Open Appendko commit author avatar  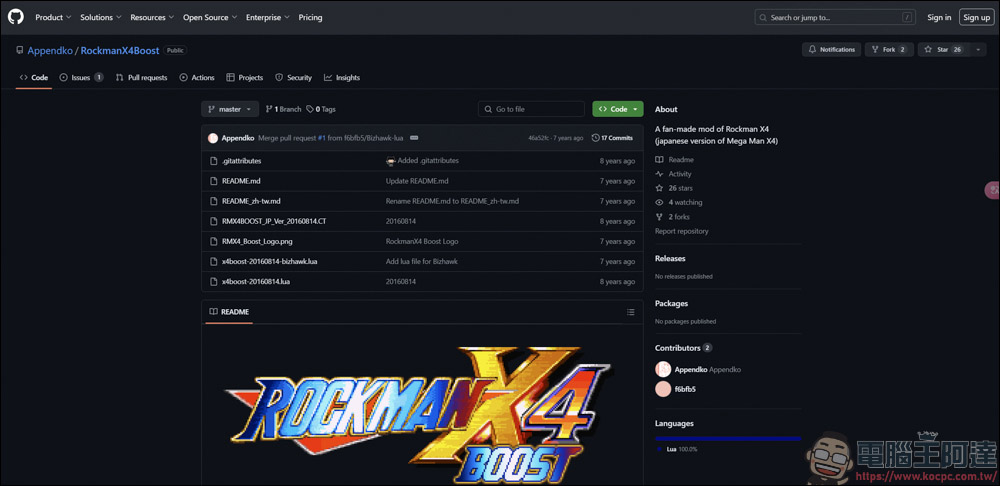click(213, 138)
